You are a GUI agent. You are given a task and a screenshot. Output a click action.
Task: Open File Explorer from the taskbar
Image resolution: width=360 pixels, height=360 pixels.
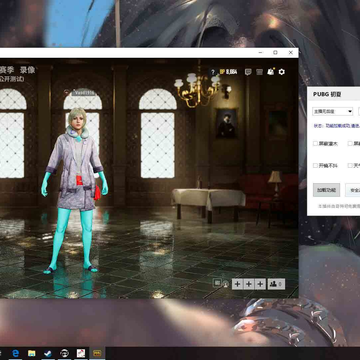click(x=32, y=353)
